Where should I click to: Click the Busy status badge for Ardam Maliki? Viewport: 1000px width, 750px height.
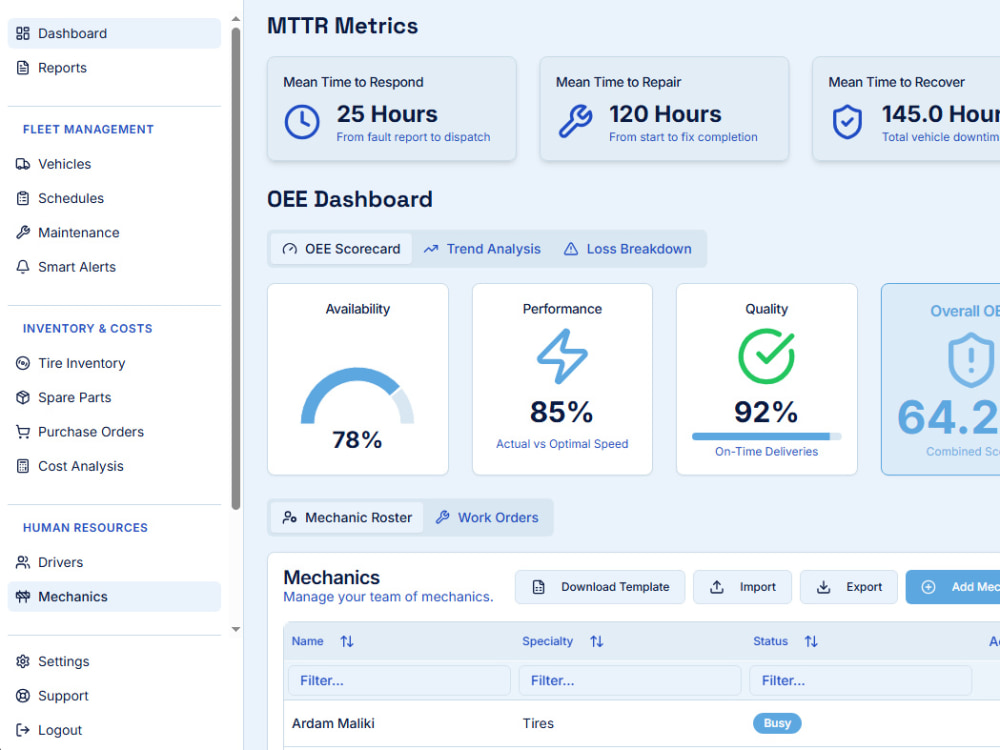tap(777, 723)
